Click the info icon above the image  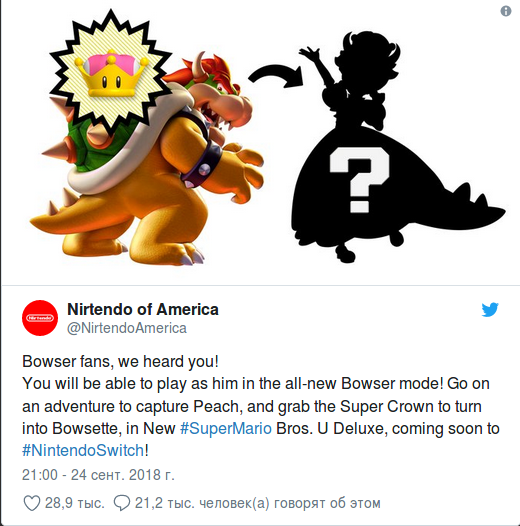506,11
